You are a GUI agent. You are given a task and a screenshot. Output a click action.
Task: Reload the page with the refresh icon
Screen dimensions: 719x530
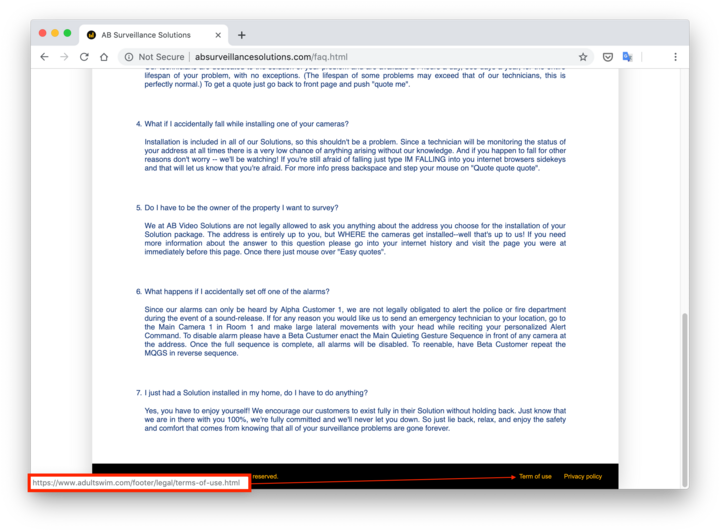pyautogui.click(x=84, y=57)
